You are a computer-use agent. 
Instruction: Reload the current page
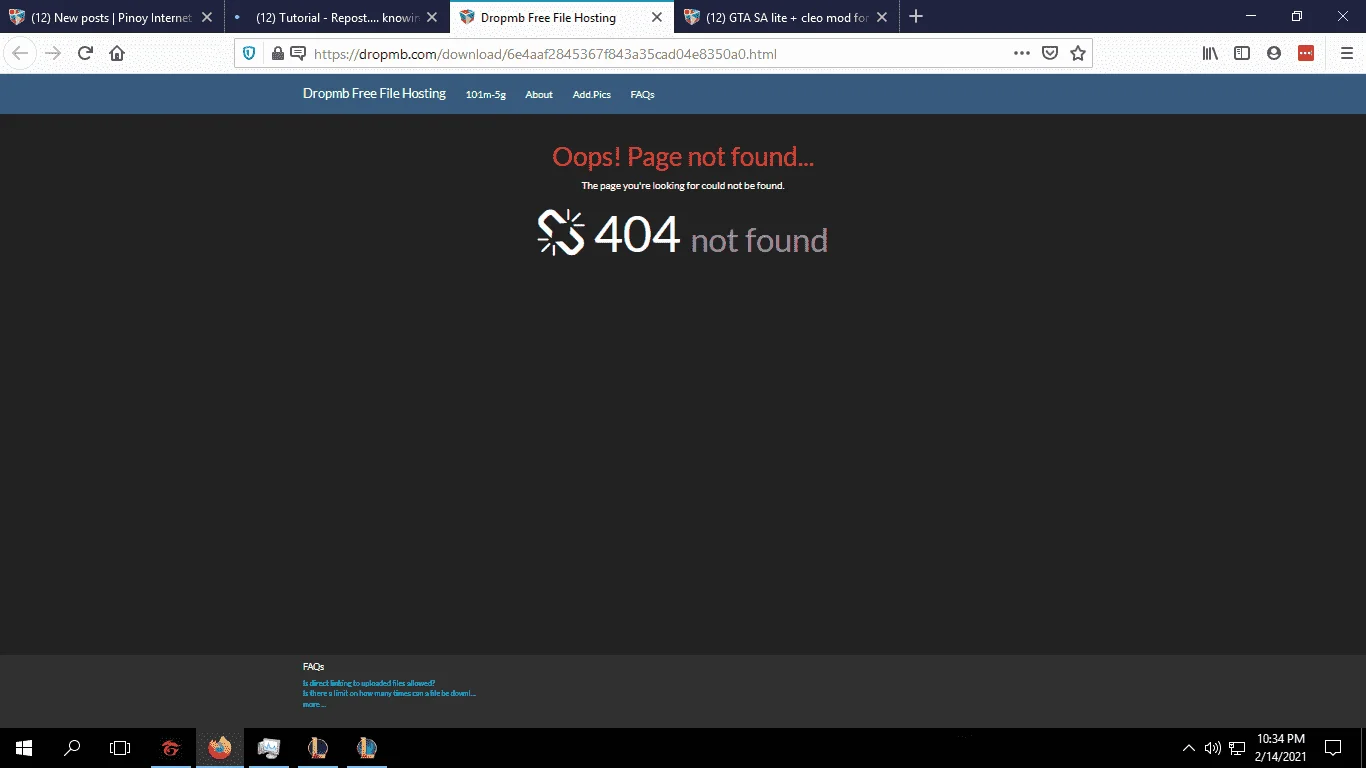pos(85,54)
